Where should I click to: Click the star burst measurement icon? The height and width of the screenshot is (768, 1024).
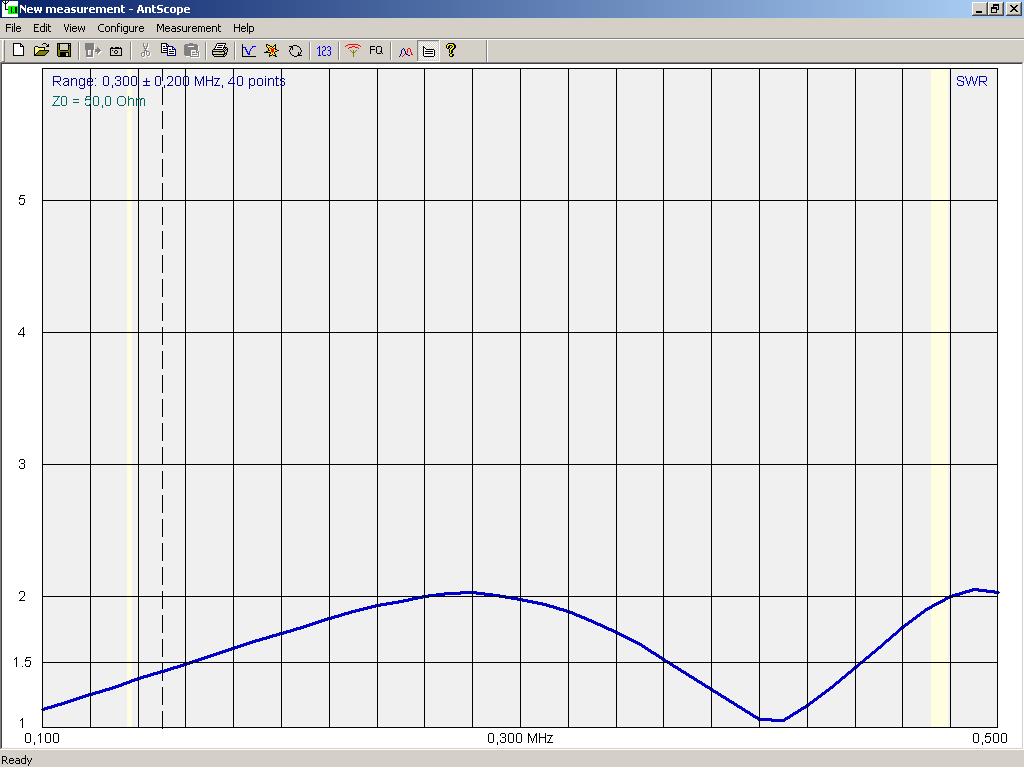[x=272, y=50]
